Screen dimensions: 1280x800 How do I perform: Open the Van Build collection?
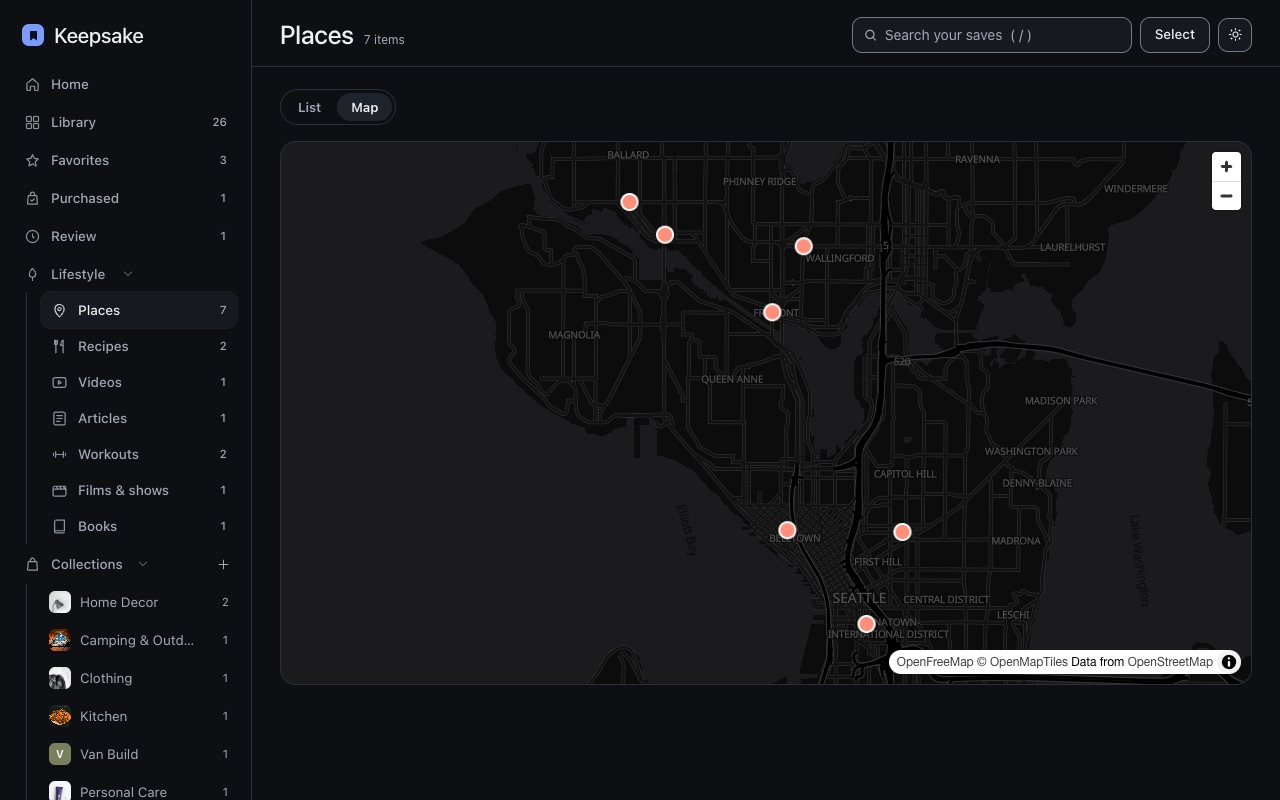pyautogui.click(x=139, y=755)
